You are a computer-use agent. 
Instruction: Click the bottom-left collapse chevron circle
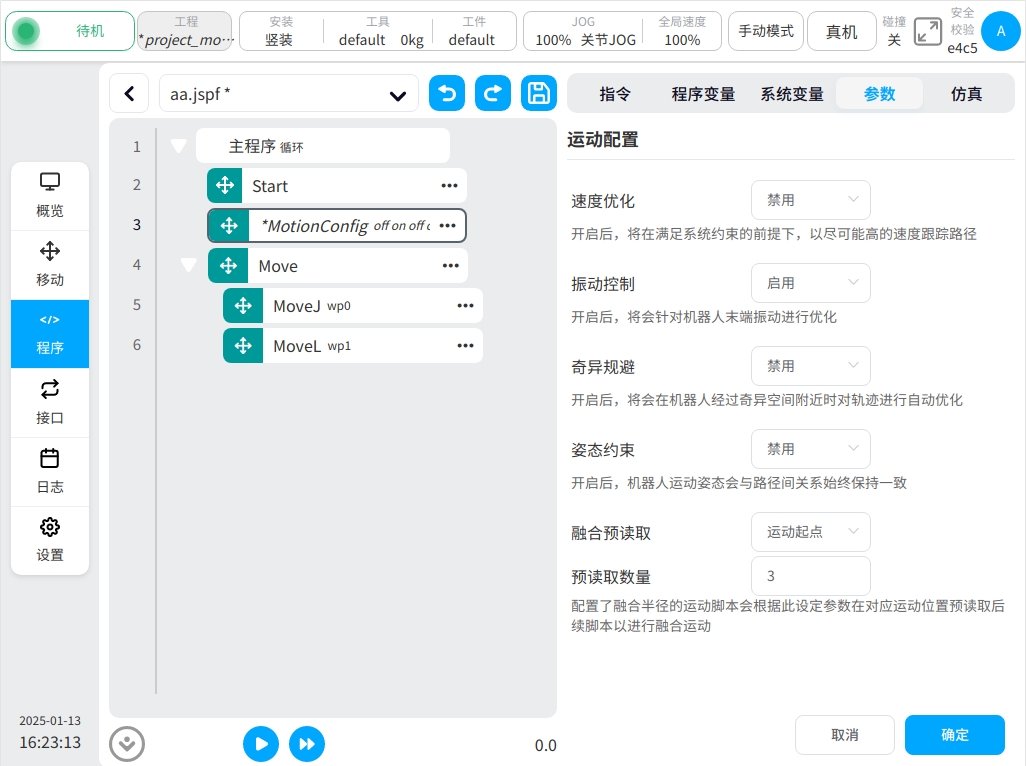coord(127,744)
